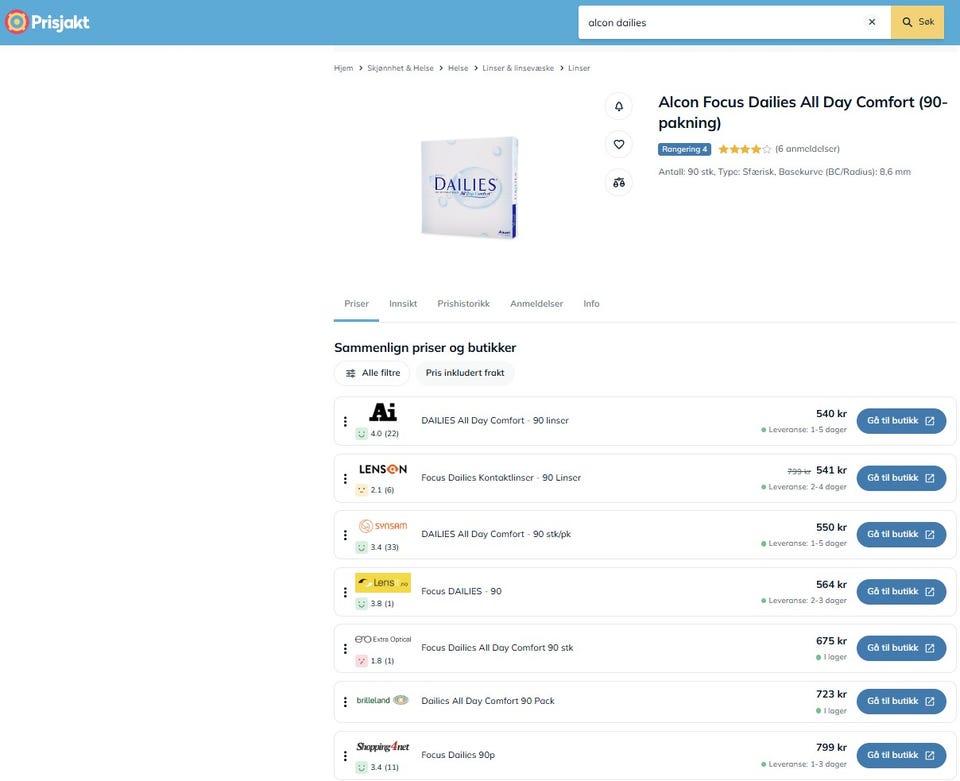Go to store for 675 kr offer
The width and height of the screenshot is (960, 781).
[901, 648]
